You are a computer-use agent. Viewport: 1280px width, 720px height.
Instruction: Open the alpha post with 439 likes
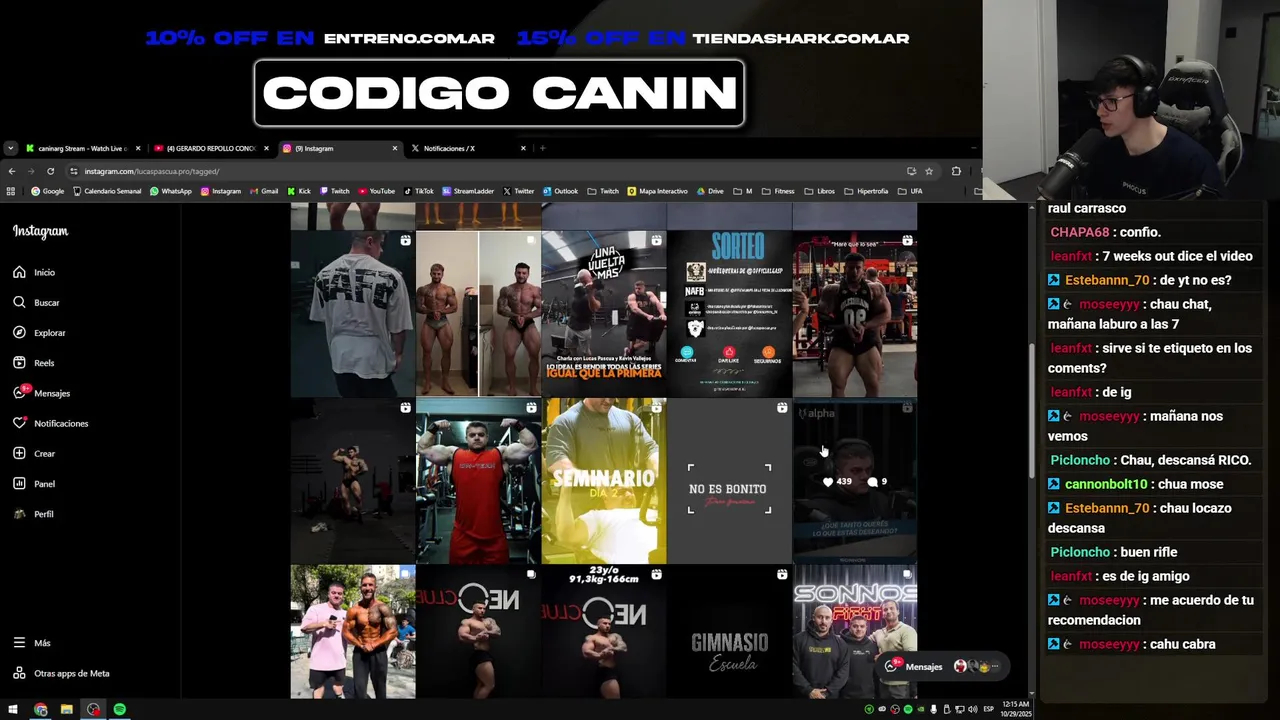855,481
